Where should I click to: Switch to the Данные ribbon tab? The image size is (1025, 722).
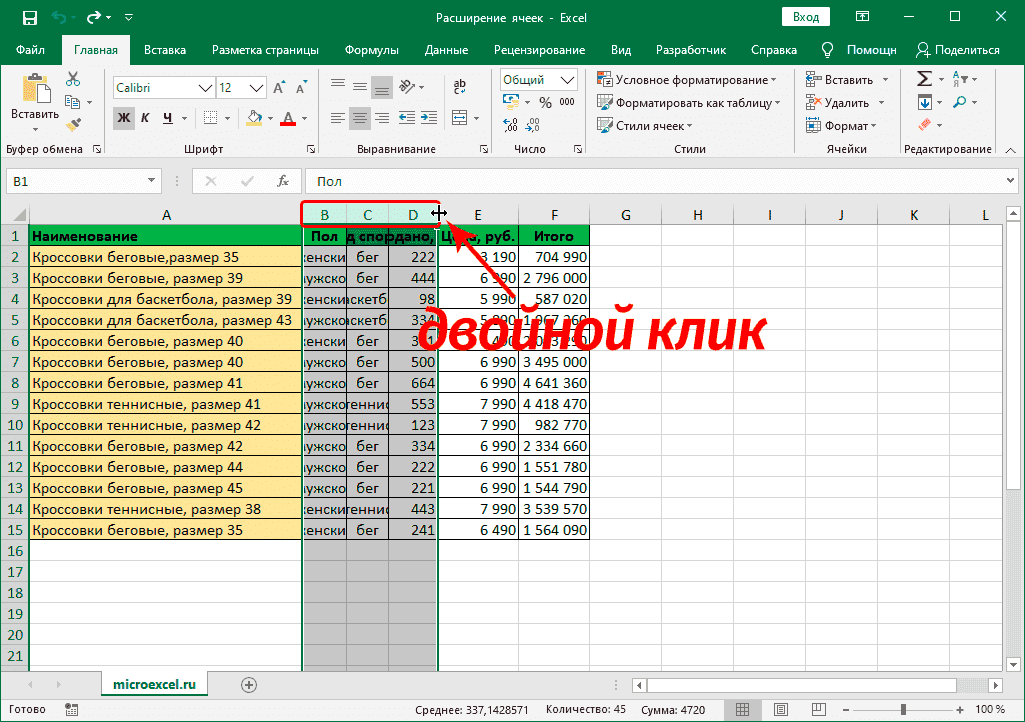446,49
